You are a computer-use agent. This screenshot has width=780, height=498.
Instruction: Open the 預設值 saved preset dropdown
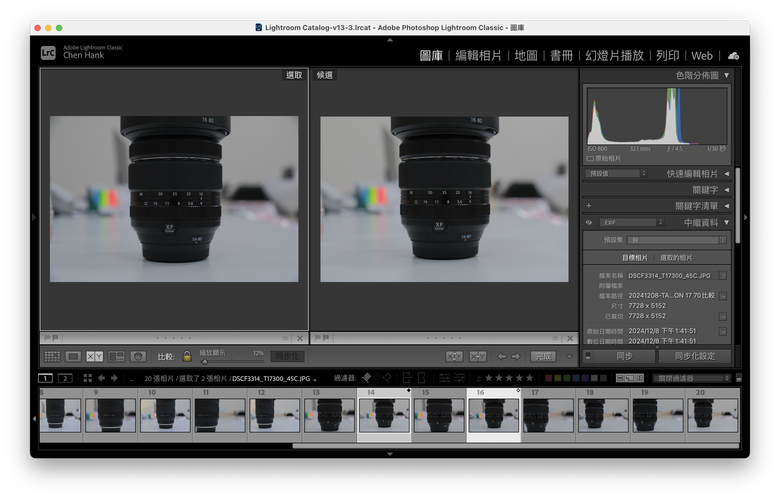point(616,174)
